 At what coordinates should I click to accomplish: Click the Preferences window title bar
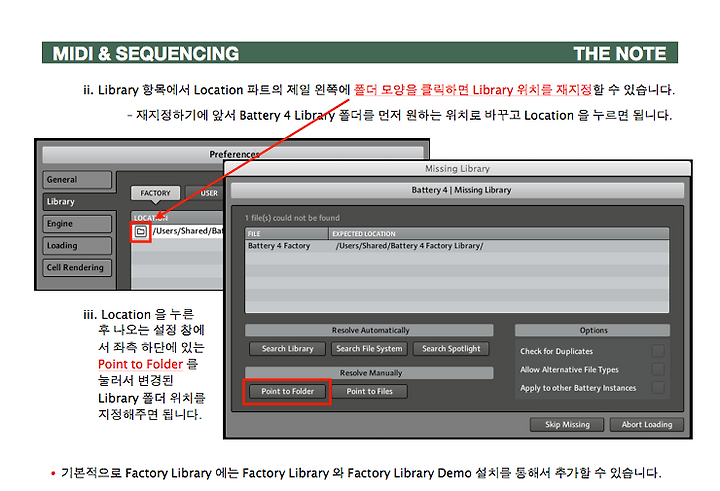click(x=233, y=154)
